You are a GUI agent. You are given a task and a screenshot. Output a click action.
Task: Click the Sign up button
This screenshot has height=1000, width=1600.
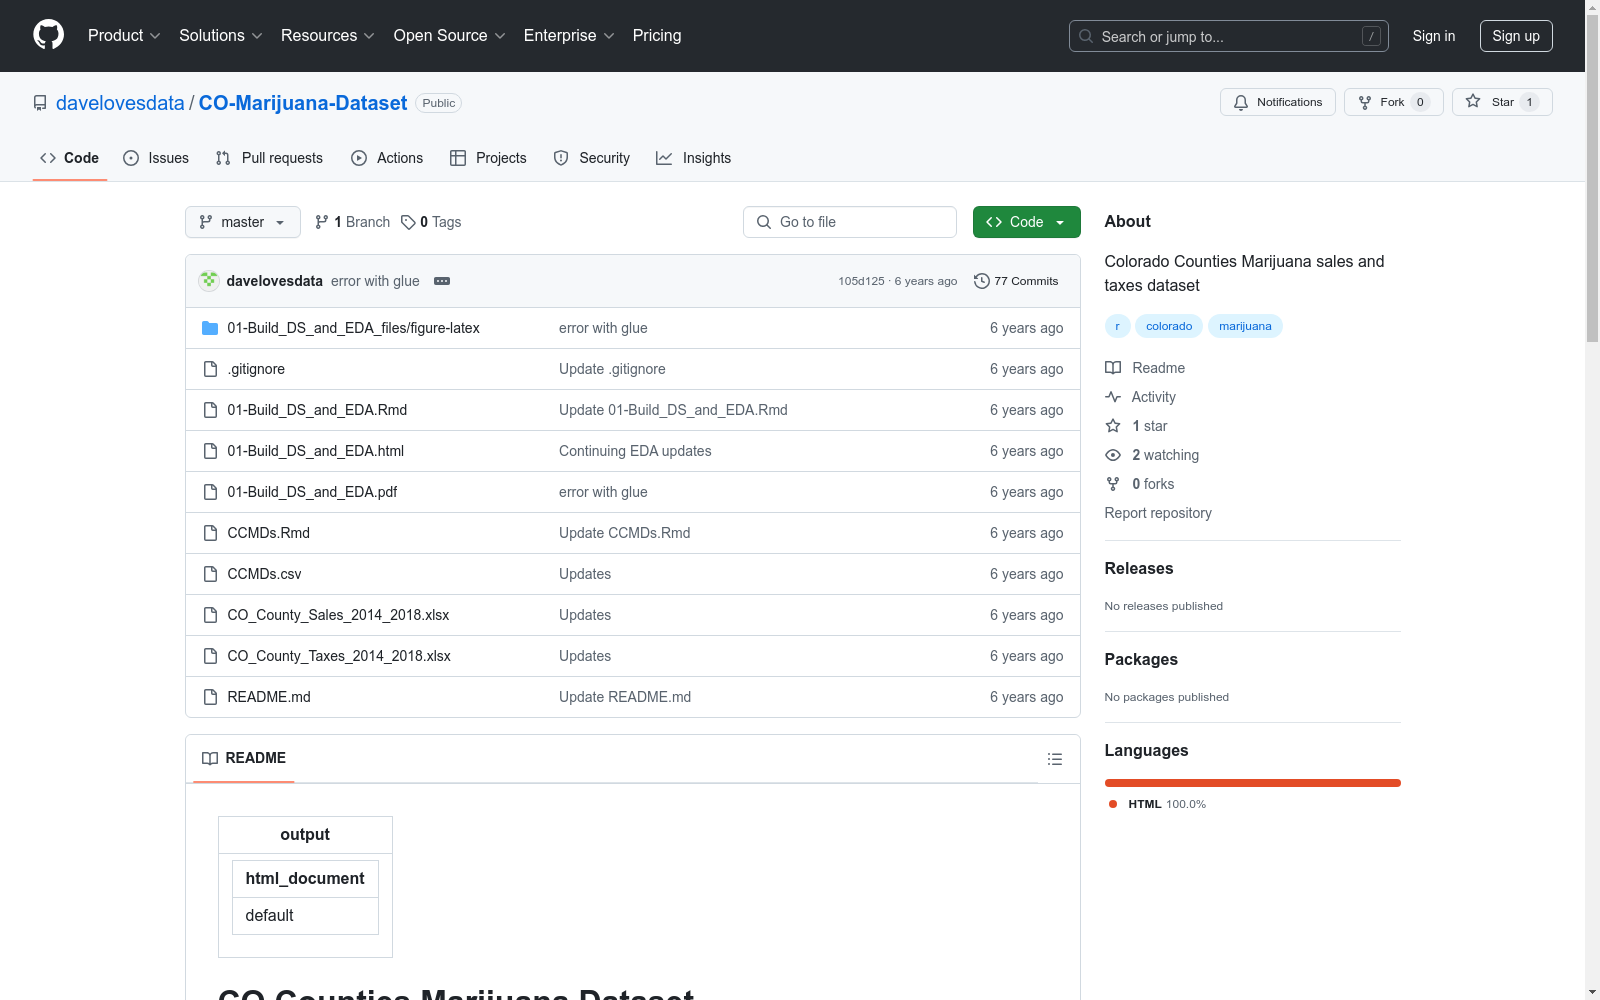point(1516,36)
